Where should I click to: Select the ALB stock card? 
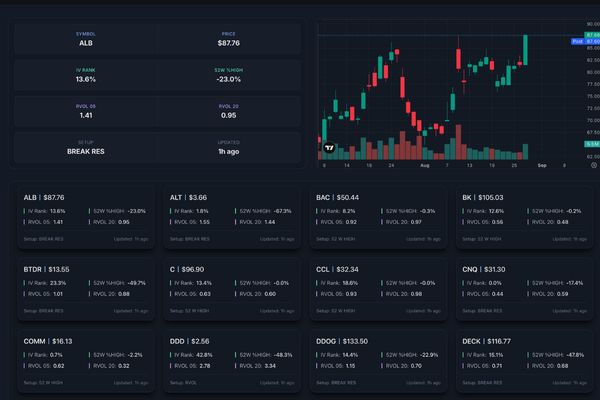click(86, 216)
